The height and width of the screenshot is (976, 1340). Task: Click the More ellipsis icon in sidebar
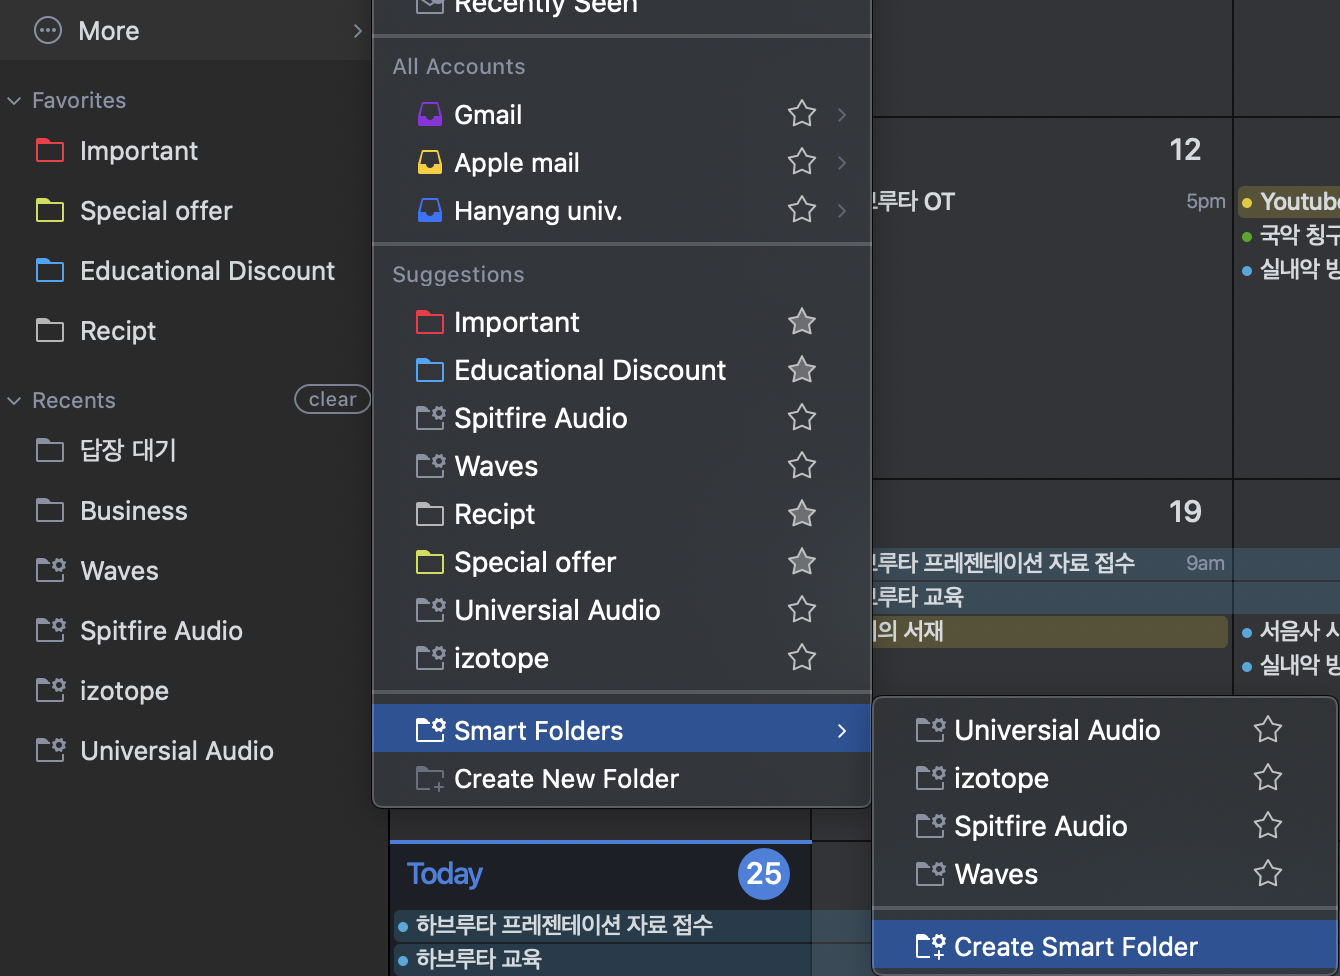48,31
